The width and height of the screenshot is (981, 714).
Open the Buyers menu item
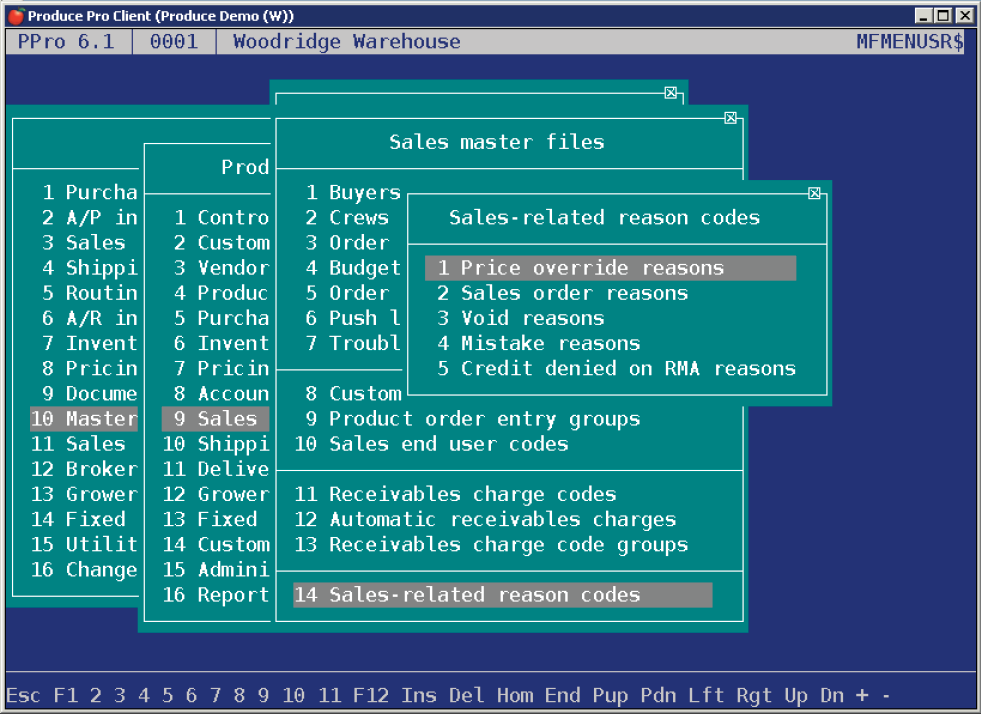click(353, 193)
